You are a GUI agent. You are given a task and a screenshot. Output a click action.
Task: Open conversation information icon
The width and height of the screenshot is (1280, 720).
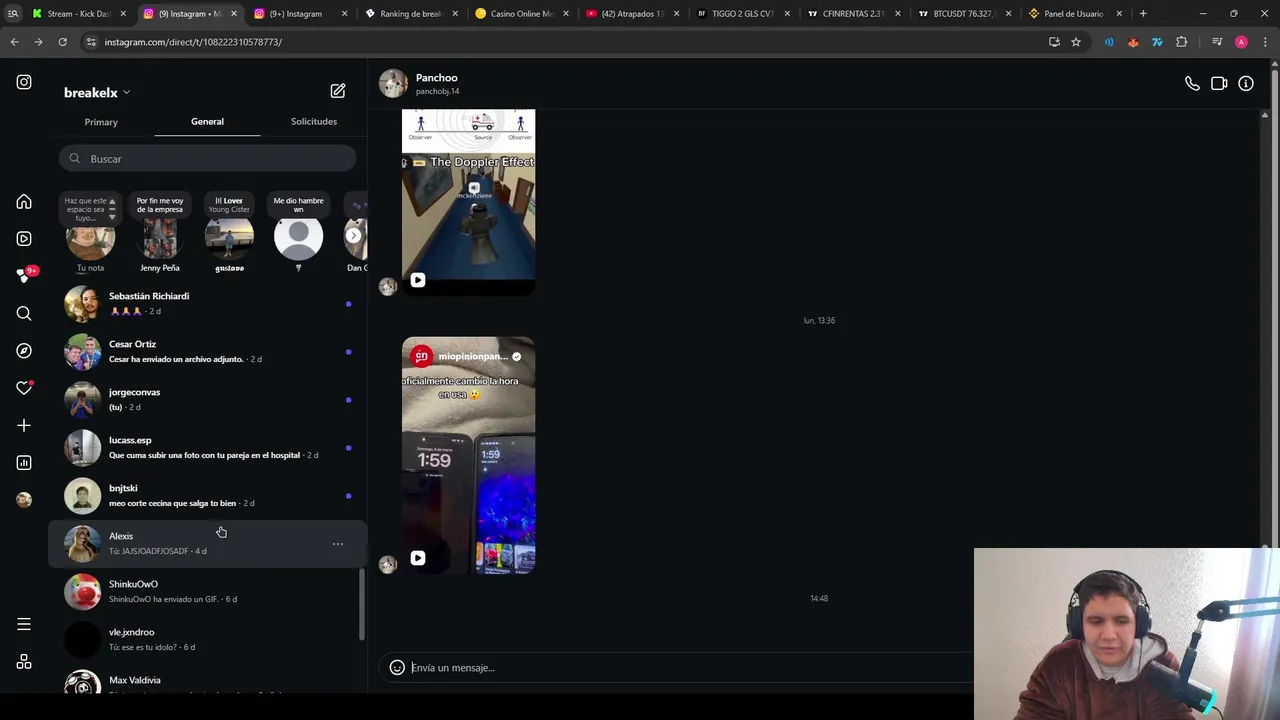coord(1246,84)
